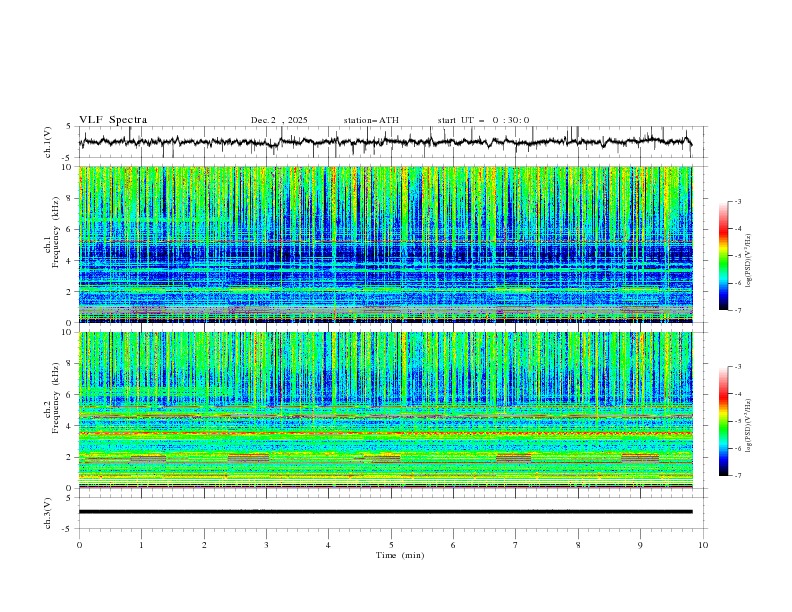The image size is (792, 612).
Task: Click the "6" kHz tick of ch.1 spectrogram
Action: (x=71, y=229)
